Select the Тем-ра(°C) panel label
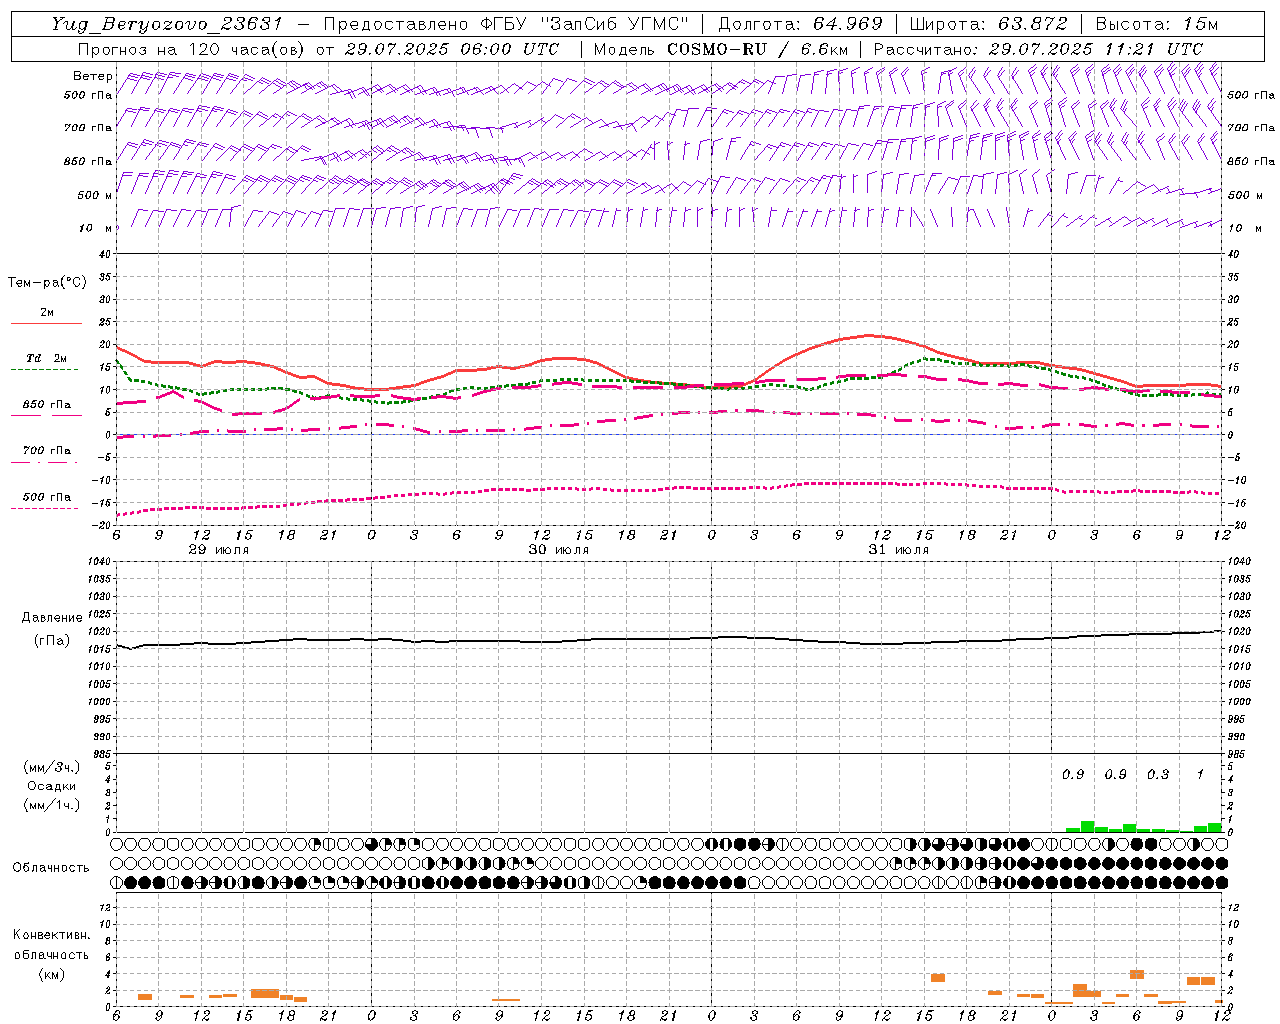This screenshot has width=1280, height=1024. tap(47, 283)
